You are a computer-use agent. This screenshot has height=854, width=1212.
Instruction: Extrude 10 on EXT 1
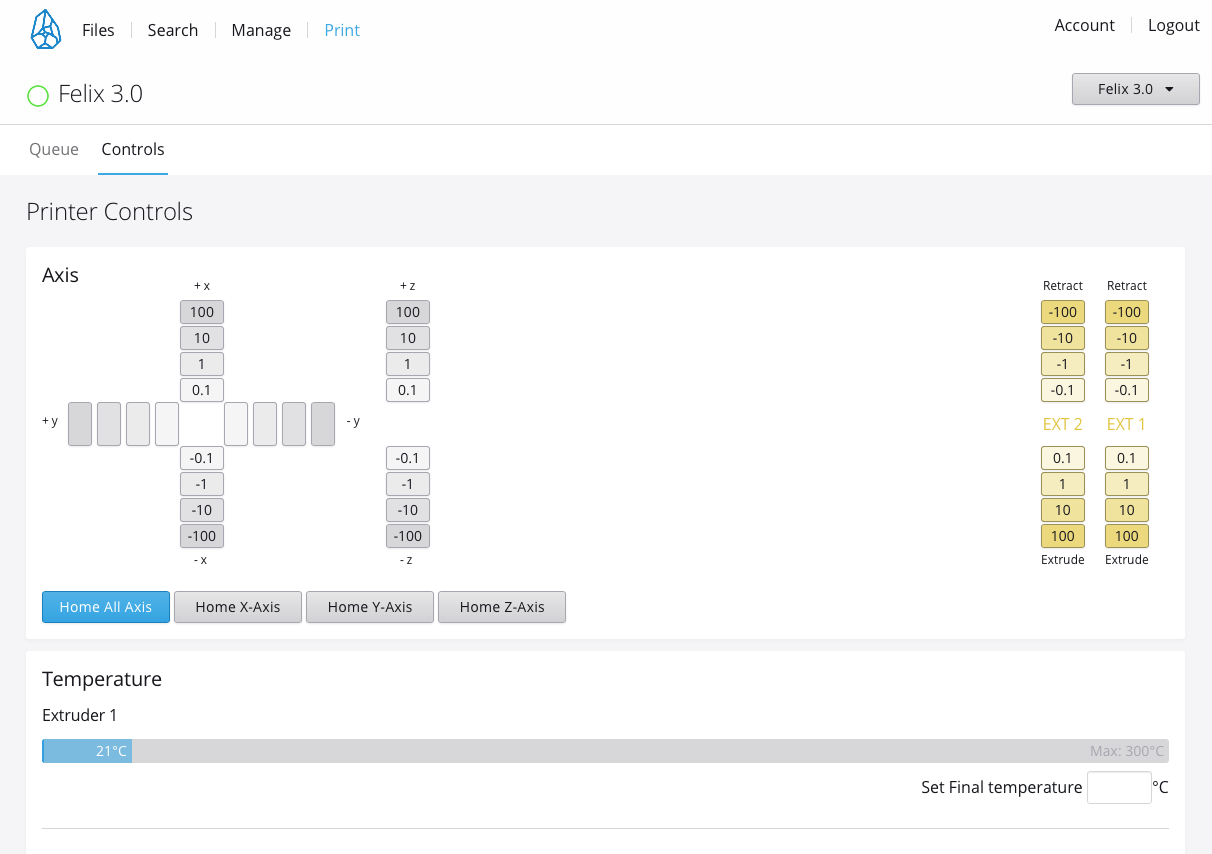click(x=1126, y=510)
